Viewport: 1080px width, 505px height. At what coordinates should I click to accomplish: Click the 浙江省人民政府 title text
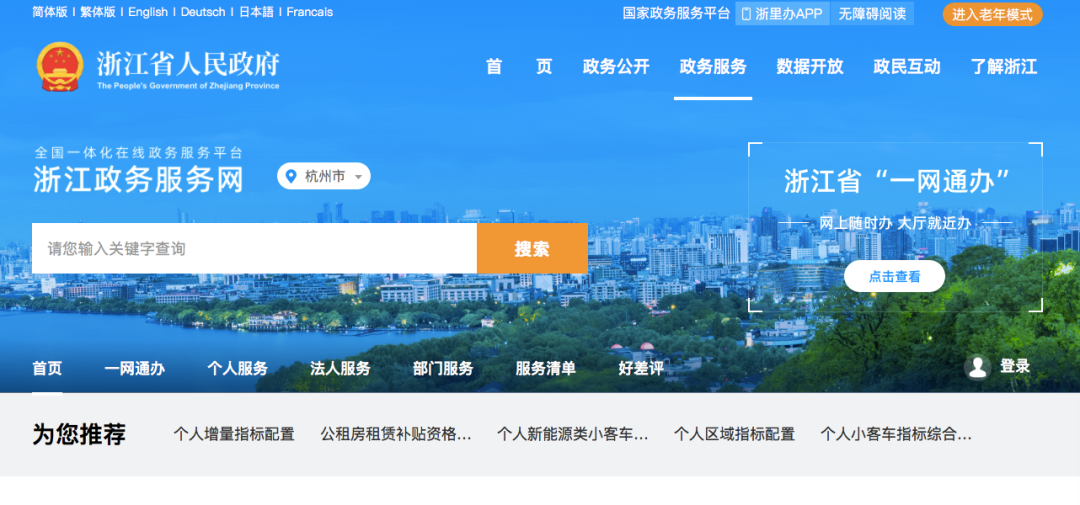click(188, 63)
